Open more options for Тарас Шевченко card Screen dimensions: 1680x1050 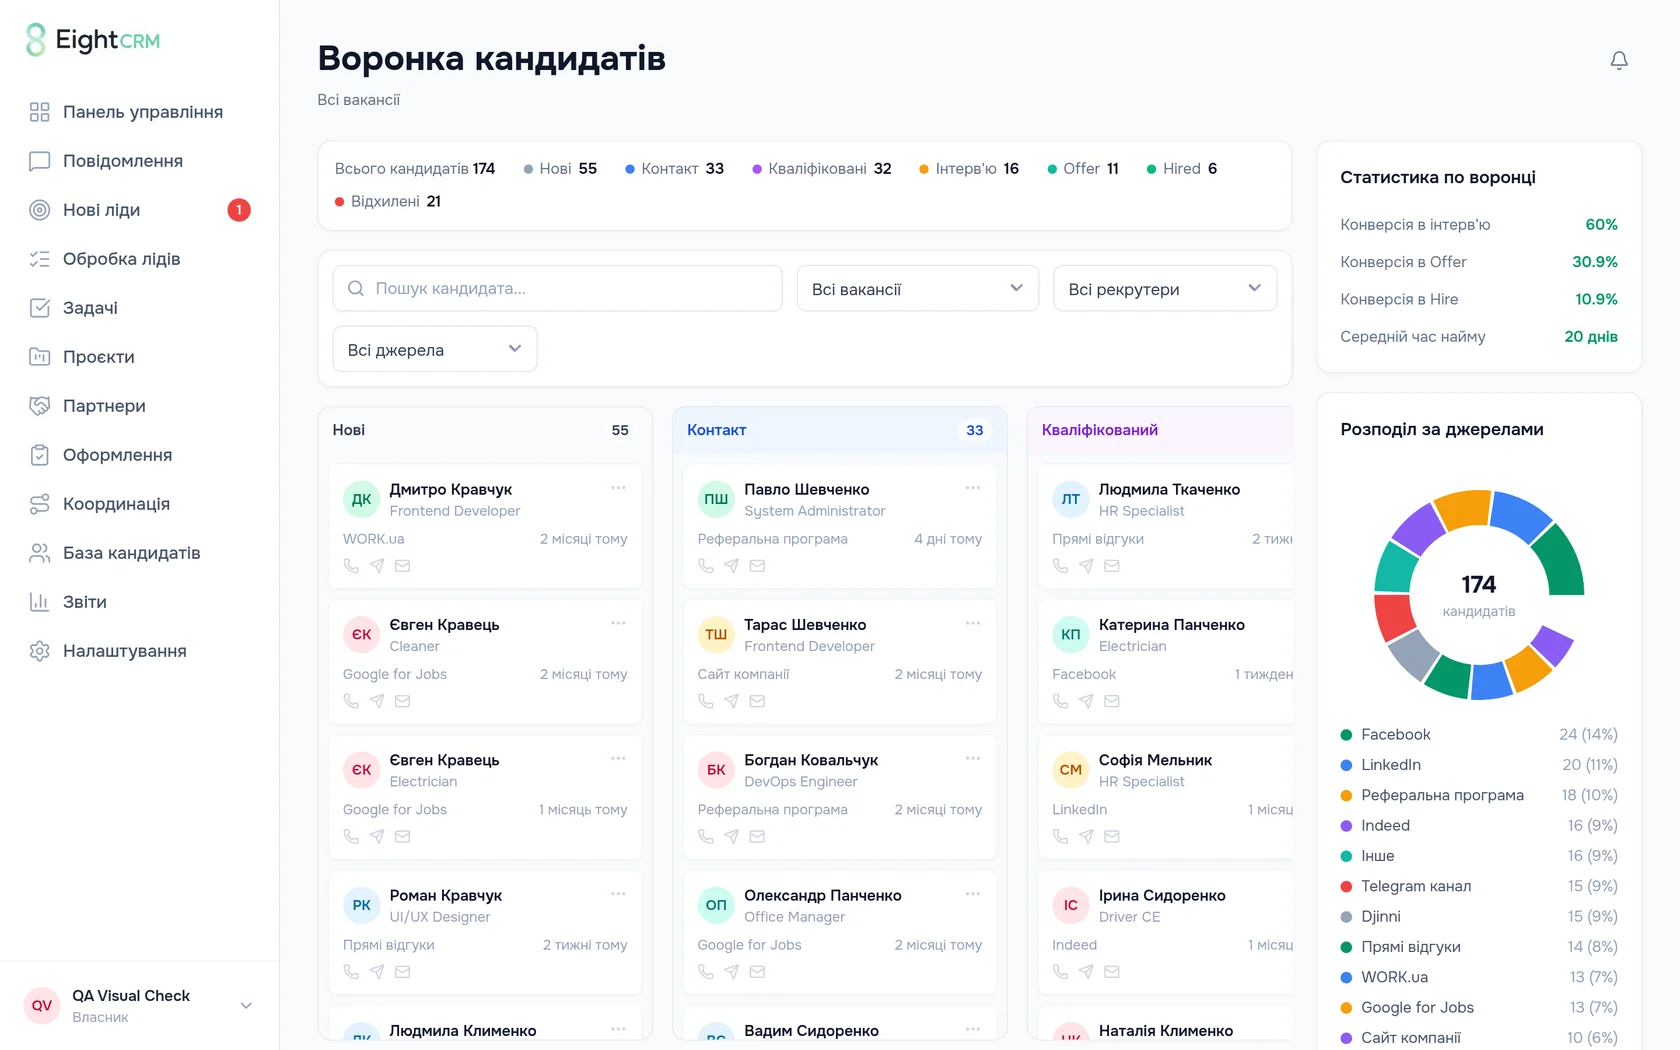[x=973, y=623]
